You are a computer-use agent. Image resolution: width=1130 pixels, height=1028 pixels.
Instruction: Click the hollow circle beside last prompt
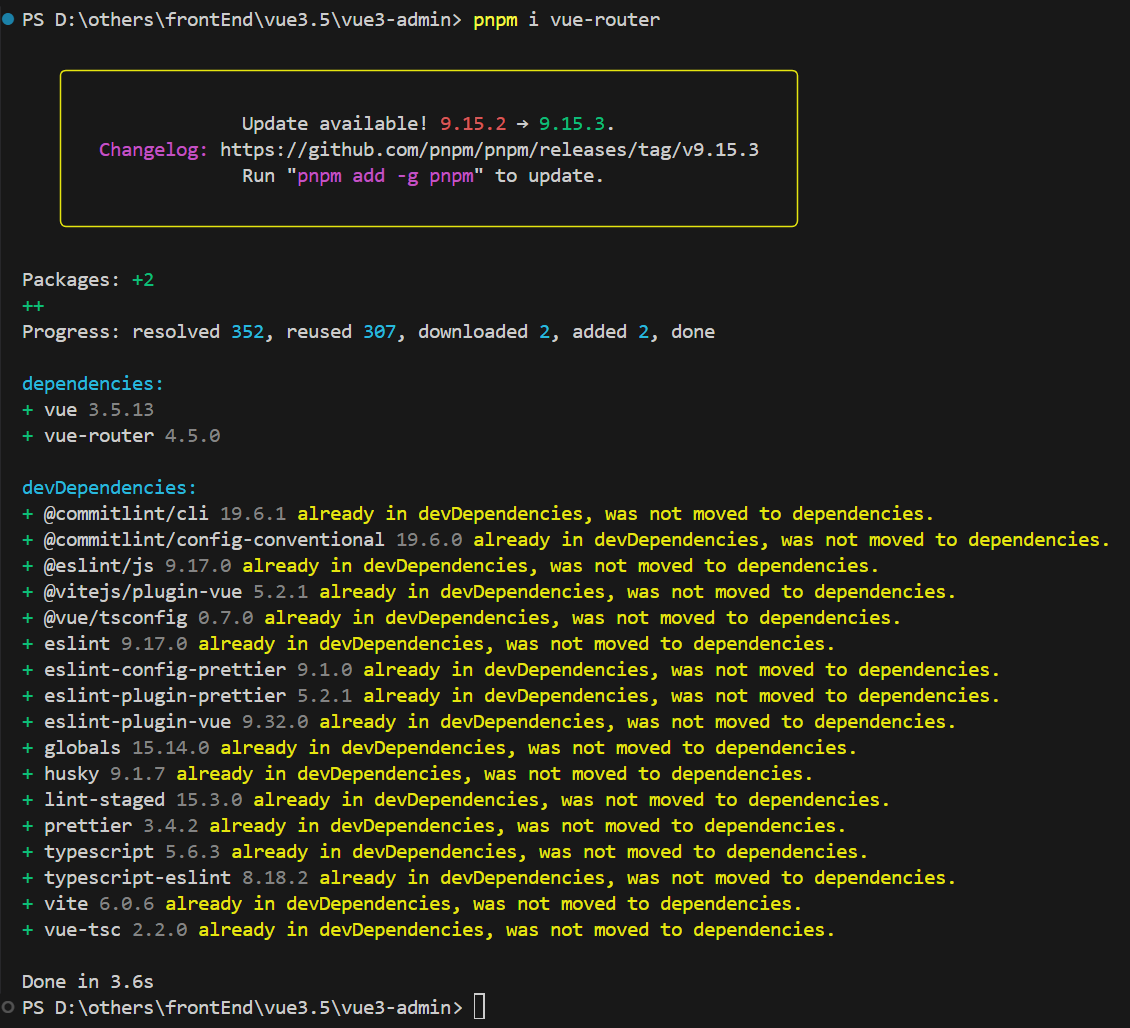9,1007
